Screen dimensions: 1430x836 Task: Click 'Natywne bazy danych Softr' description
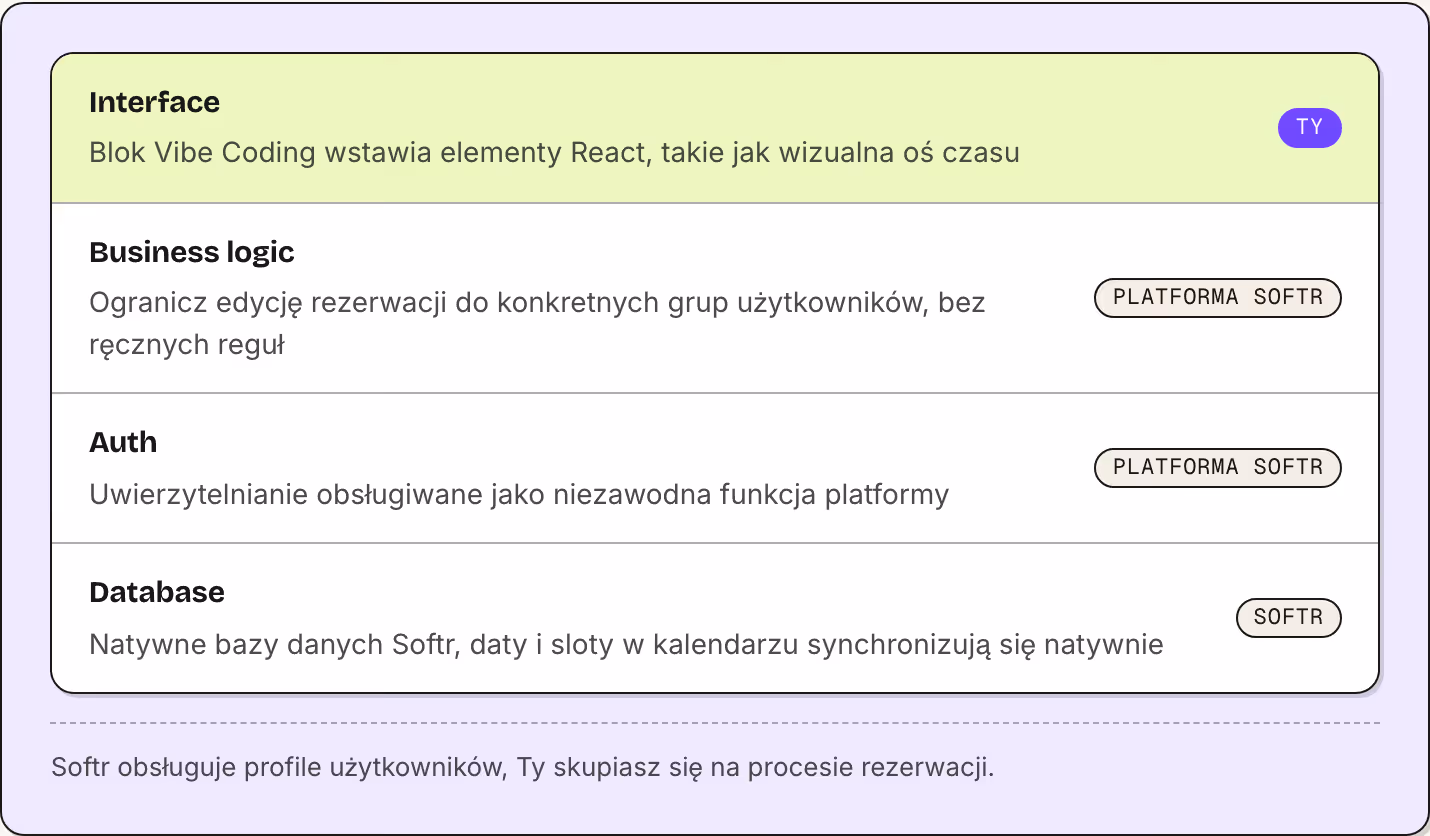pos(626,644)
